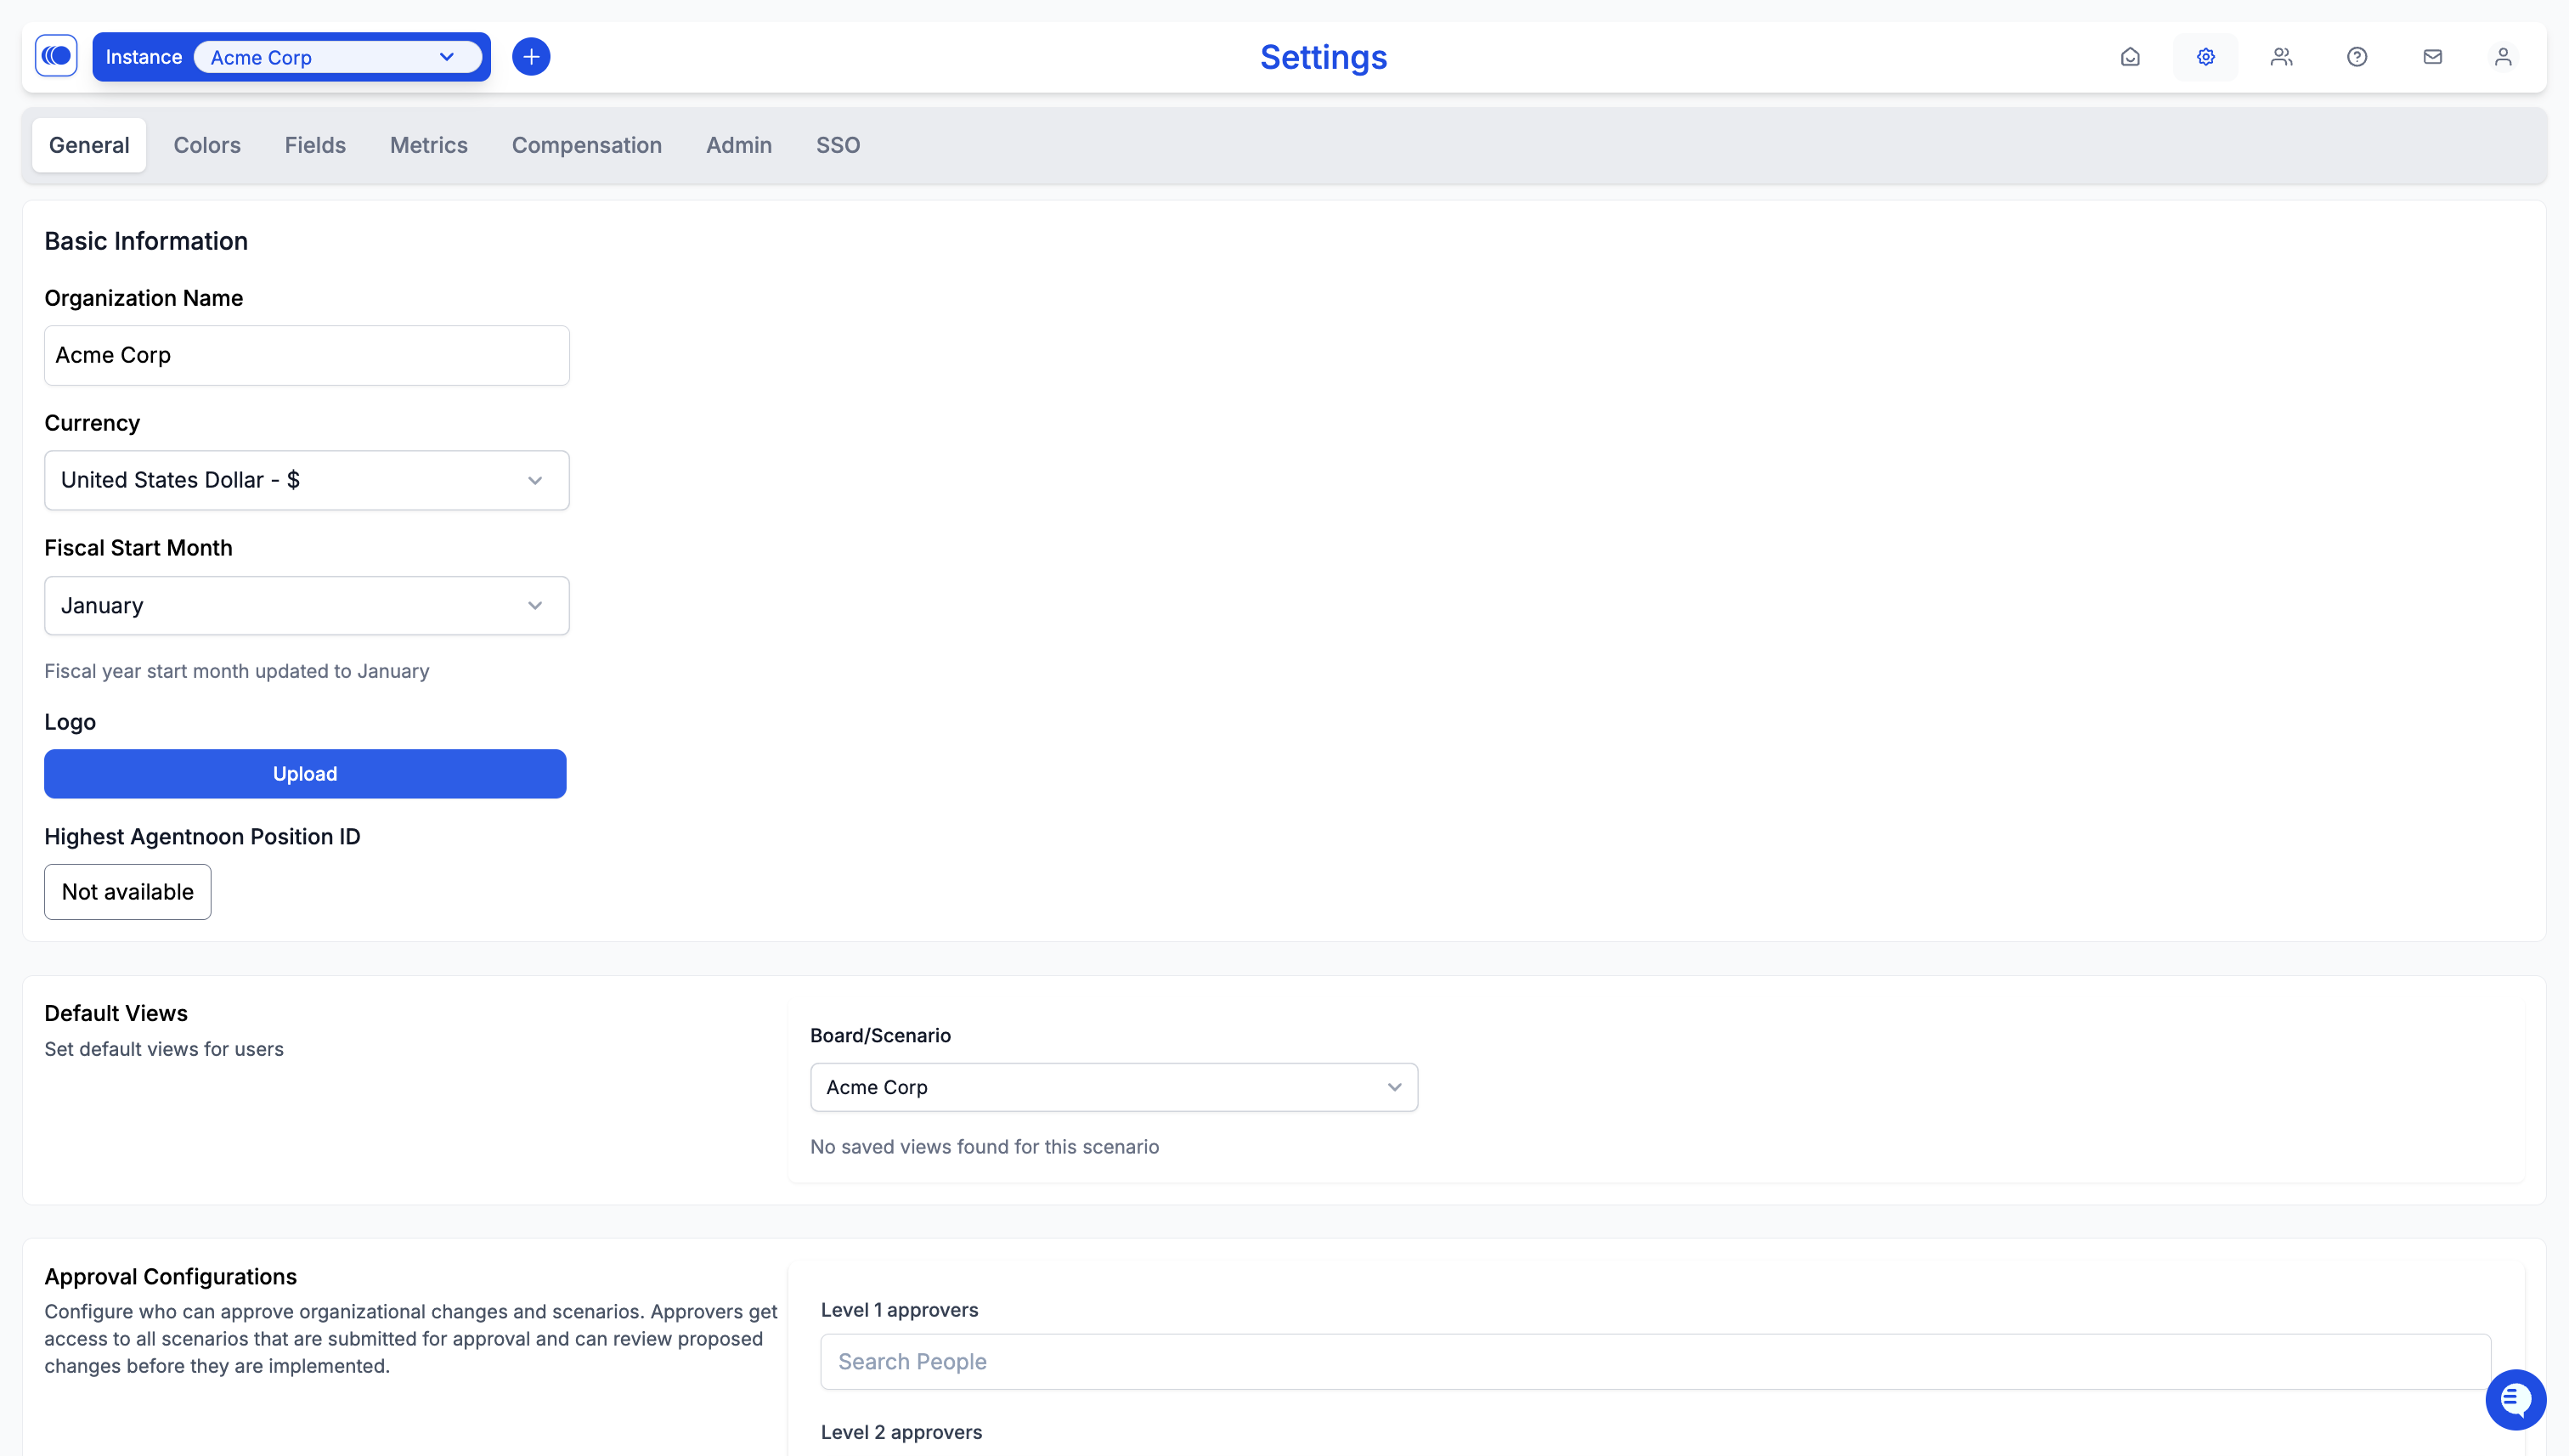Open the chat support bubble
This screenshot has width=2569, height=1456.
pyautogui.click(x=2515, y=1399)
